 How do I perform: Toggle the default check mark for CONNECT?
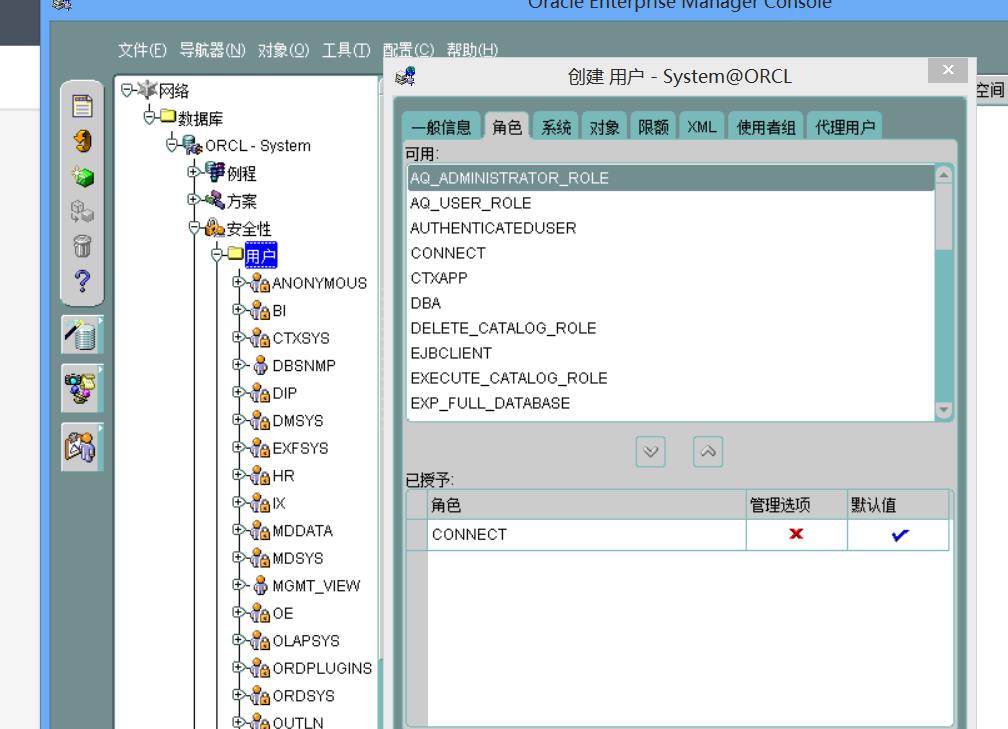click(899, 534)
